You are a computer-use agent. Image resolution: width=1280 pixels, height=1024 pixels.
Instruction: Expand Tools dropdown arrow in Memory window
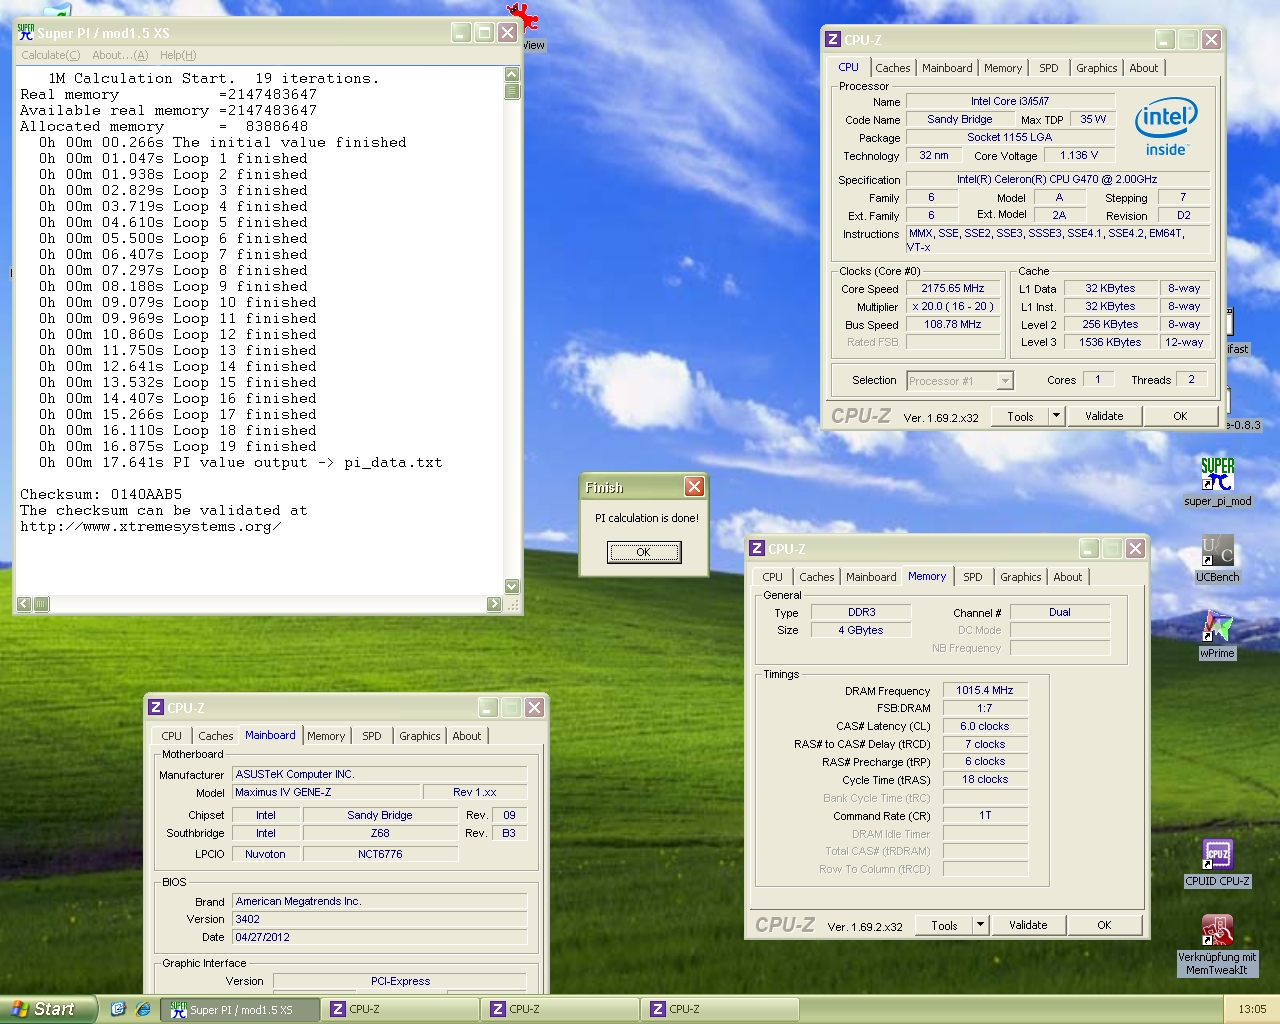tap(980, 925)
